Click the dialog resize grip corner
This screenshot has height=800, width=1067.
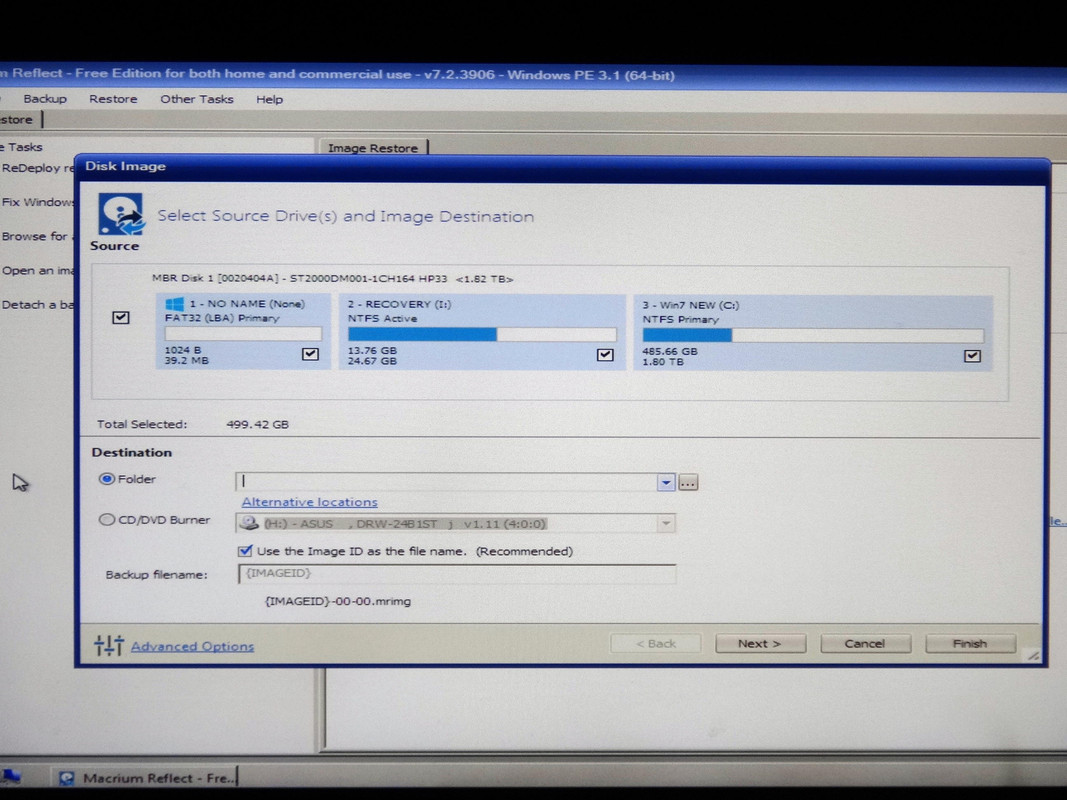[1033, 655]
